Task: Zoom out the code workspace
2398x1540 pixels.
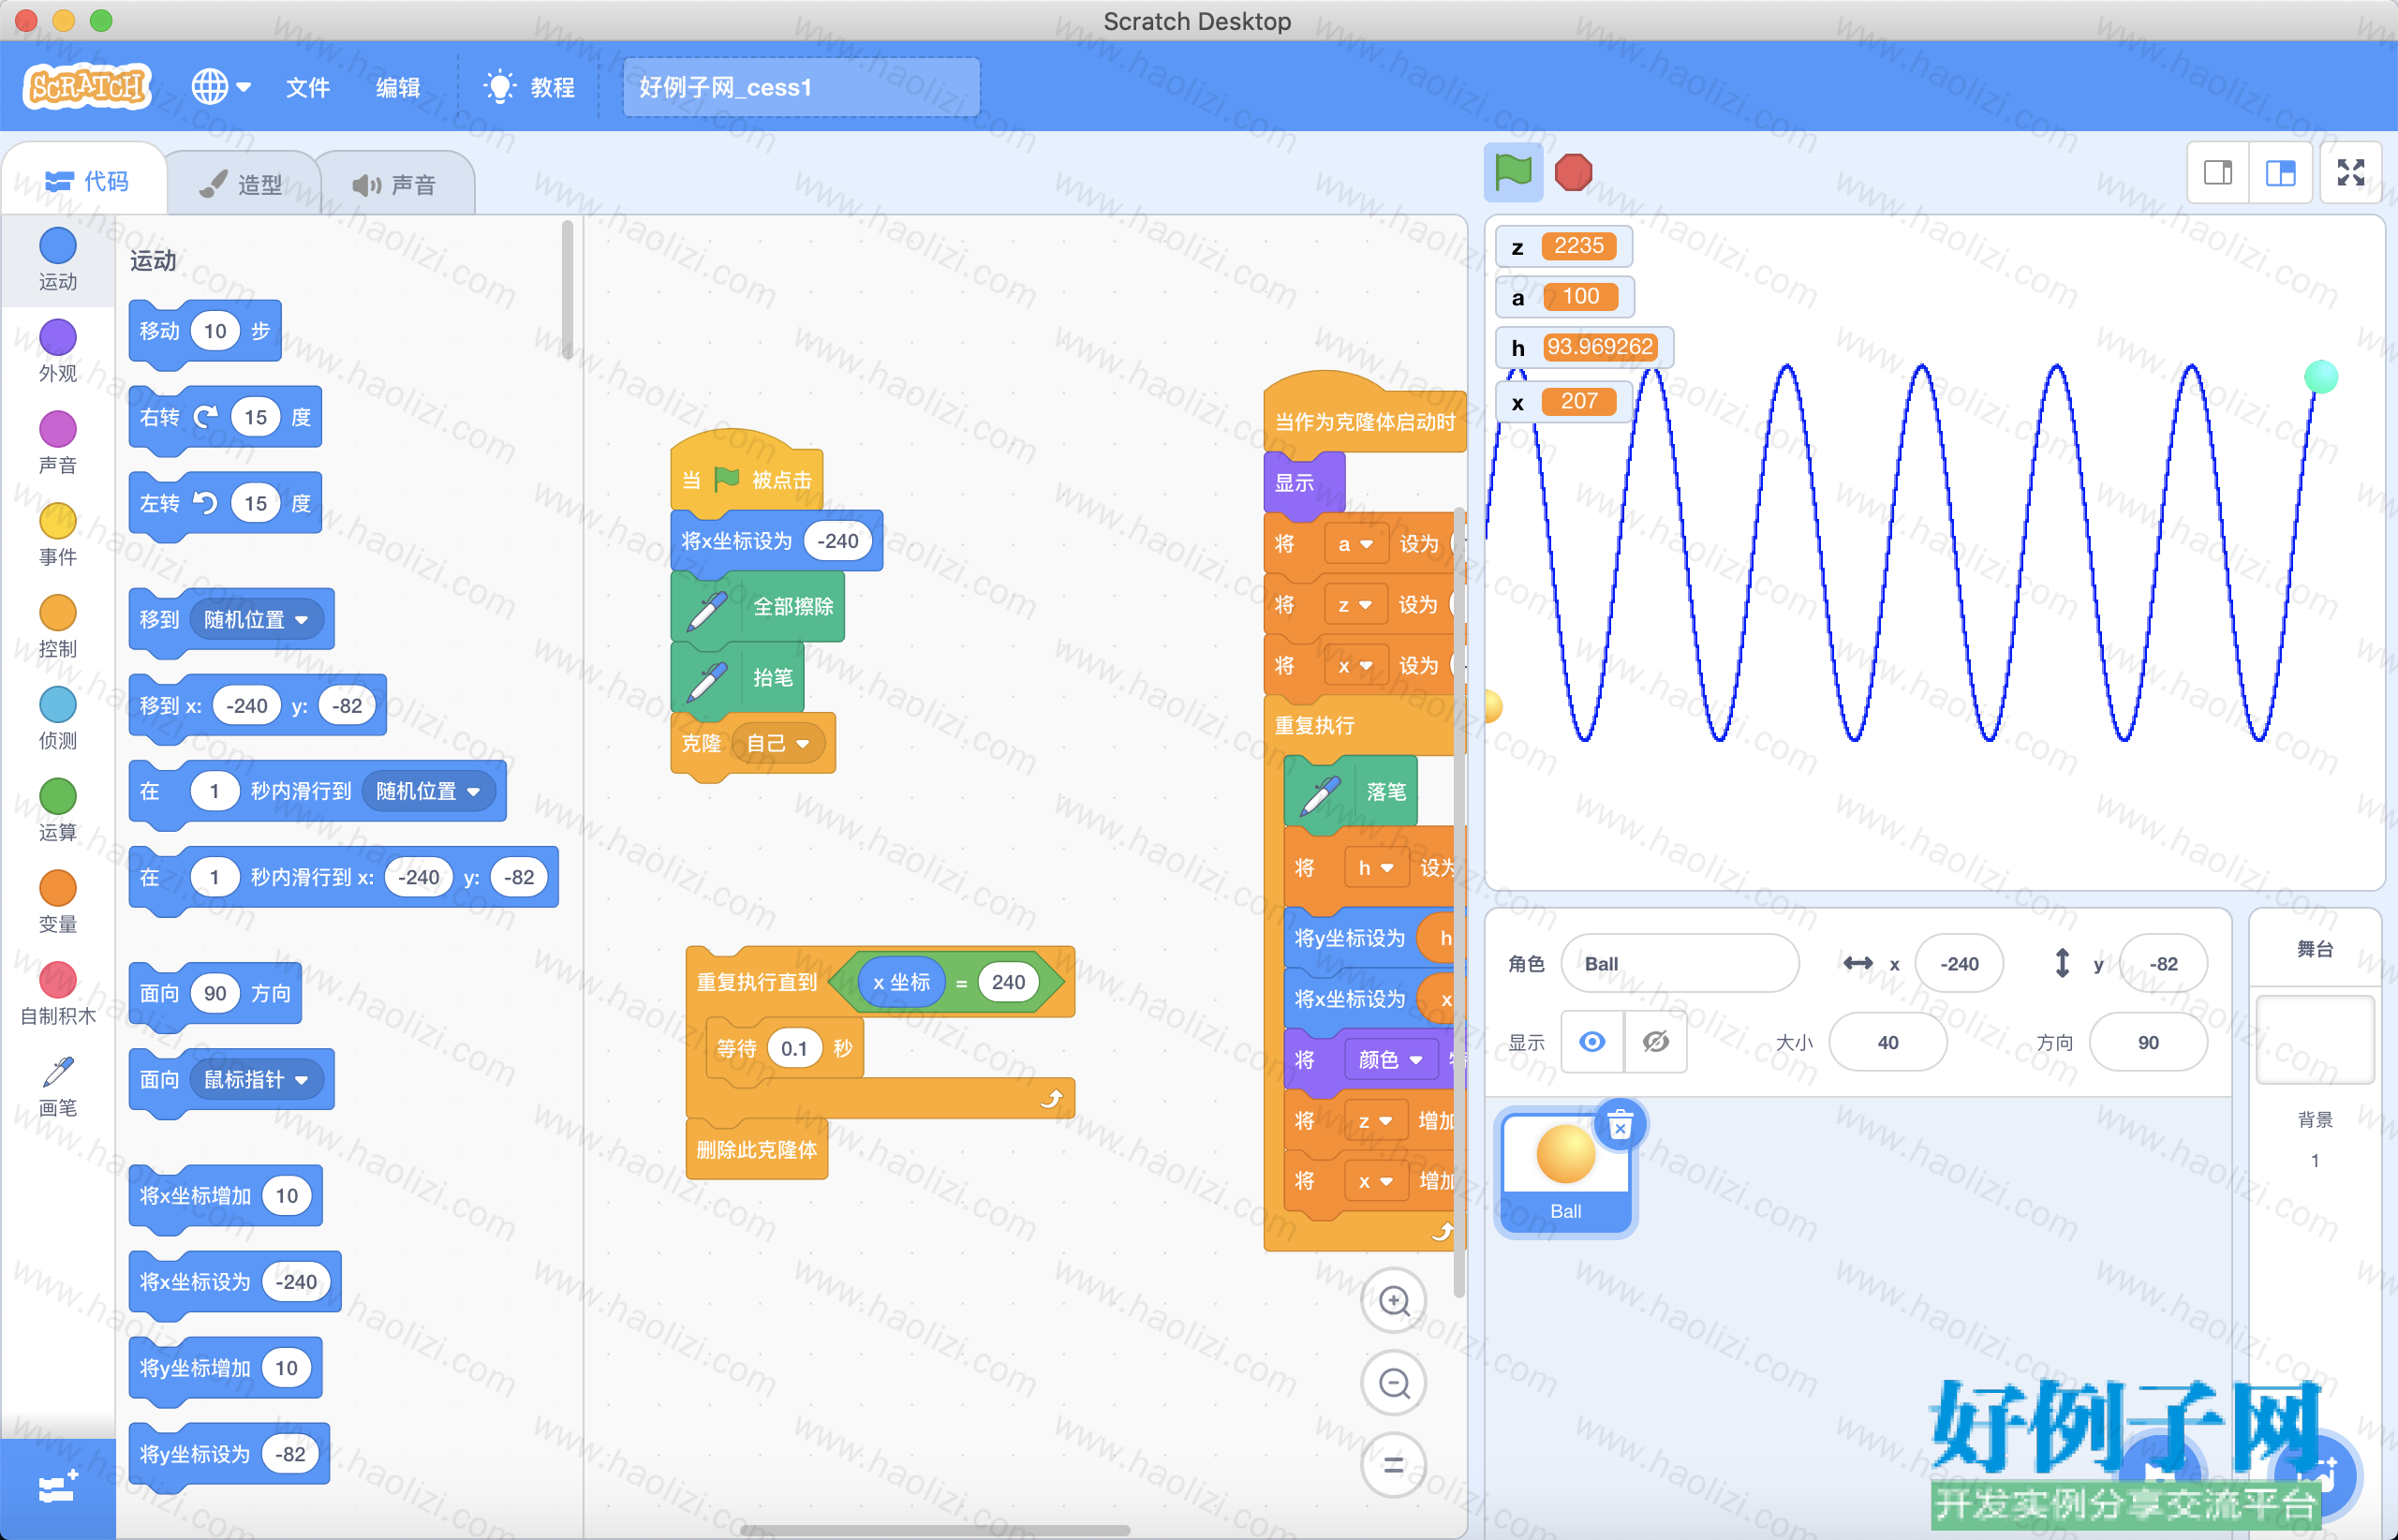Action: [1394, 1383]
